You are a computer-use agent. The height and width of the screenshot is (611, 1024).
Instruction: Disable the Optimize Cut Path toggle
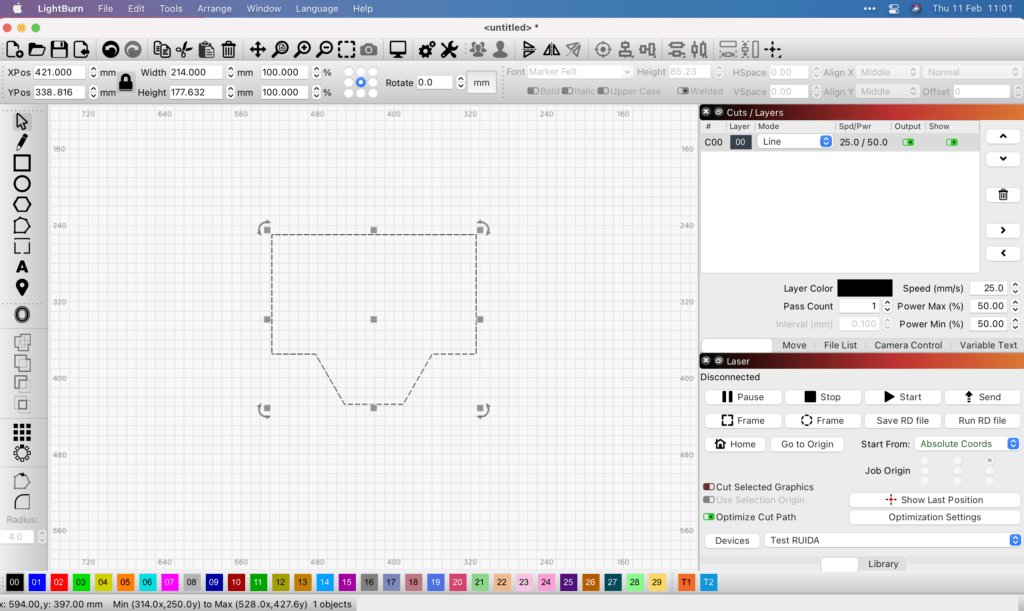click(x=709, y=517)
